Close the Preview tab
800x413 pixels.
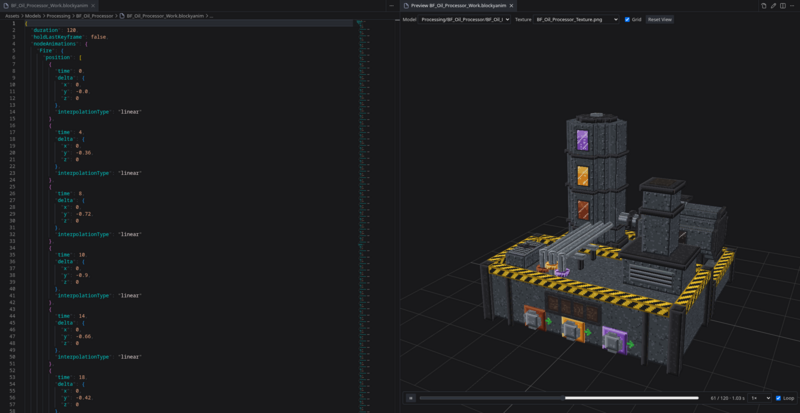[512, 5]
